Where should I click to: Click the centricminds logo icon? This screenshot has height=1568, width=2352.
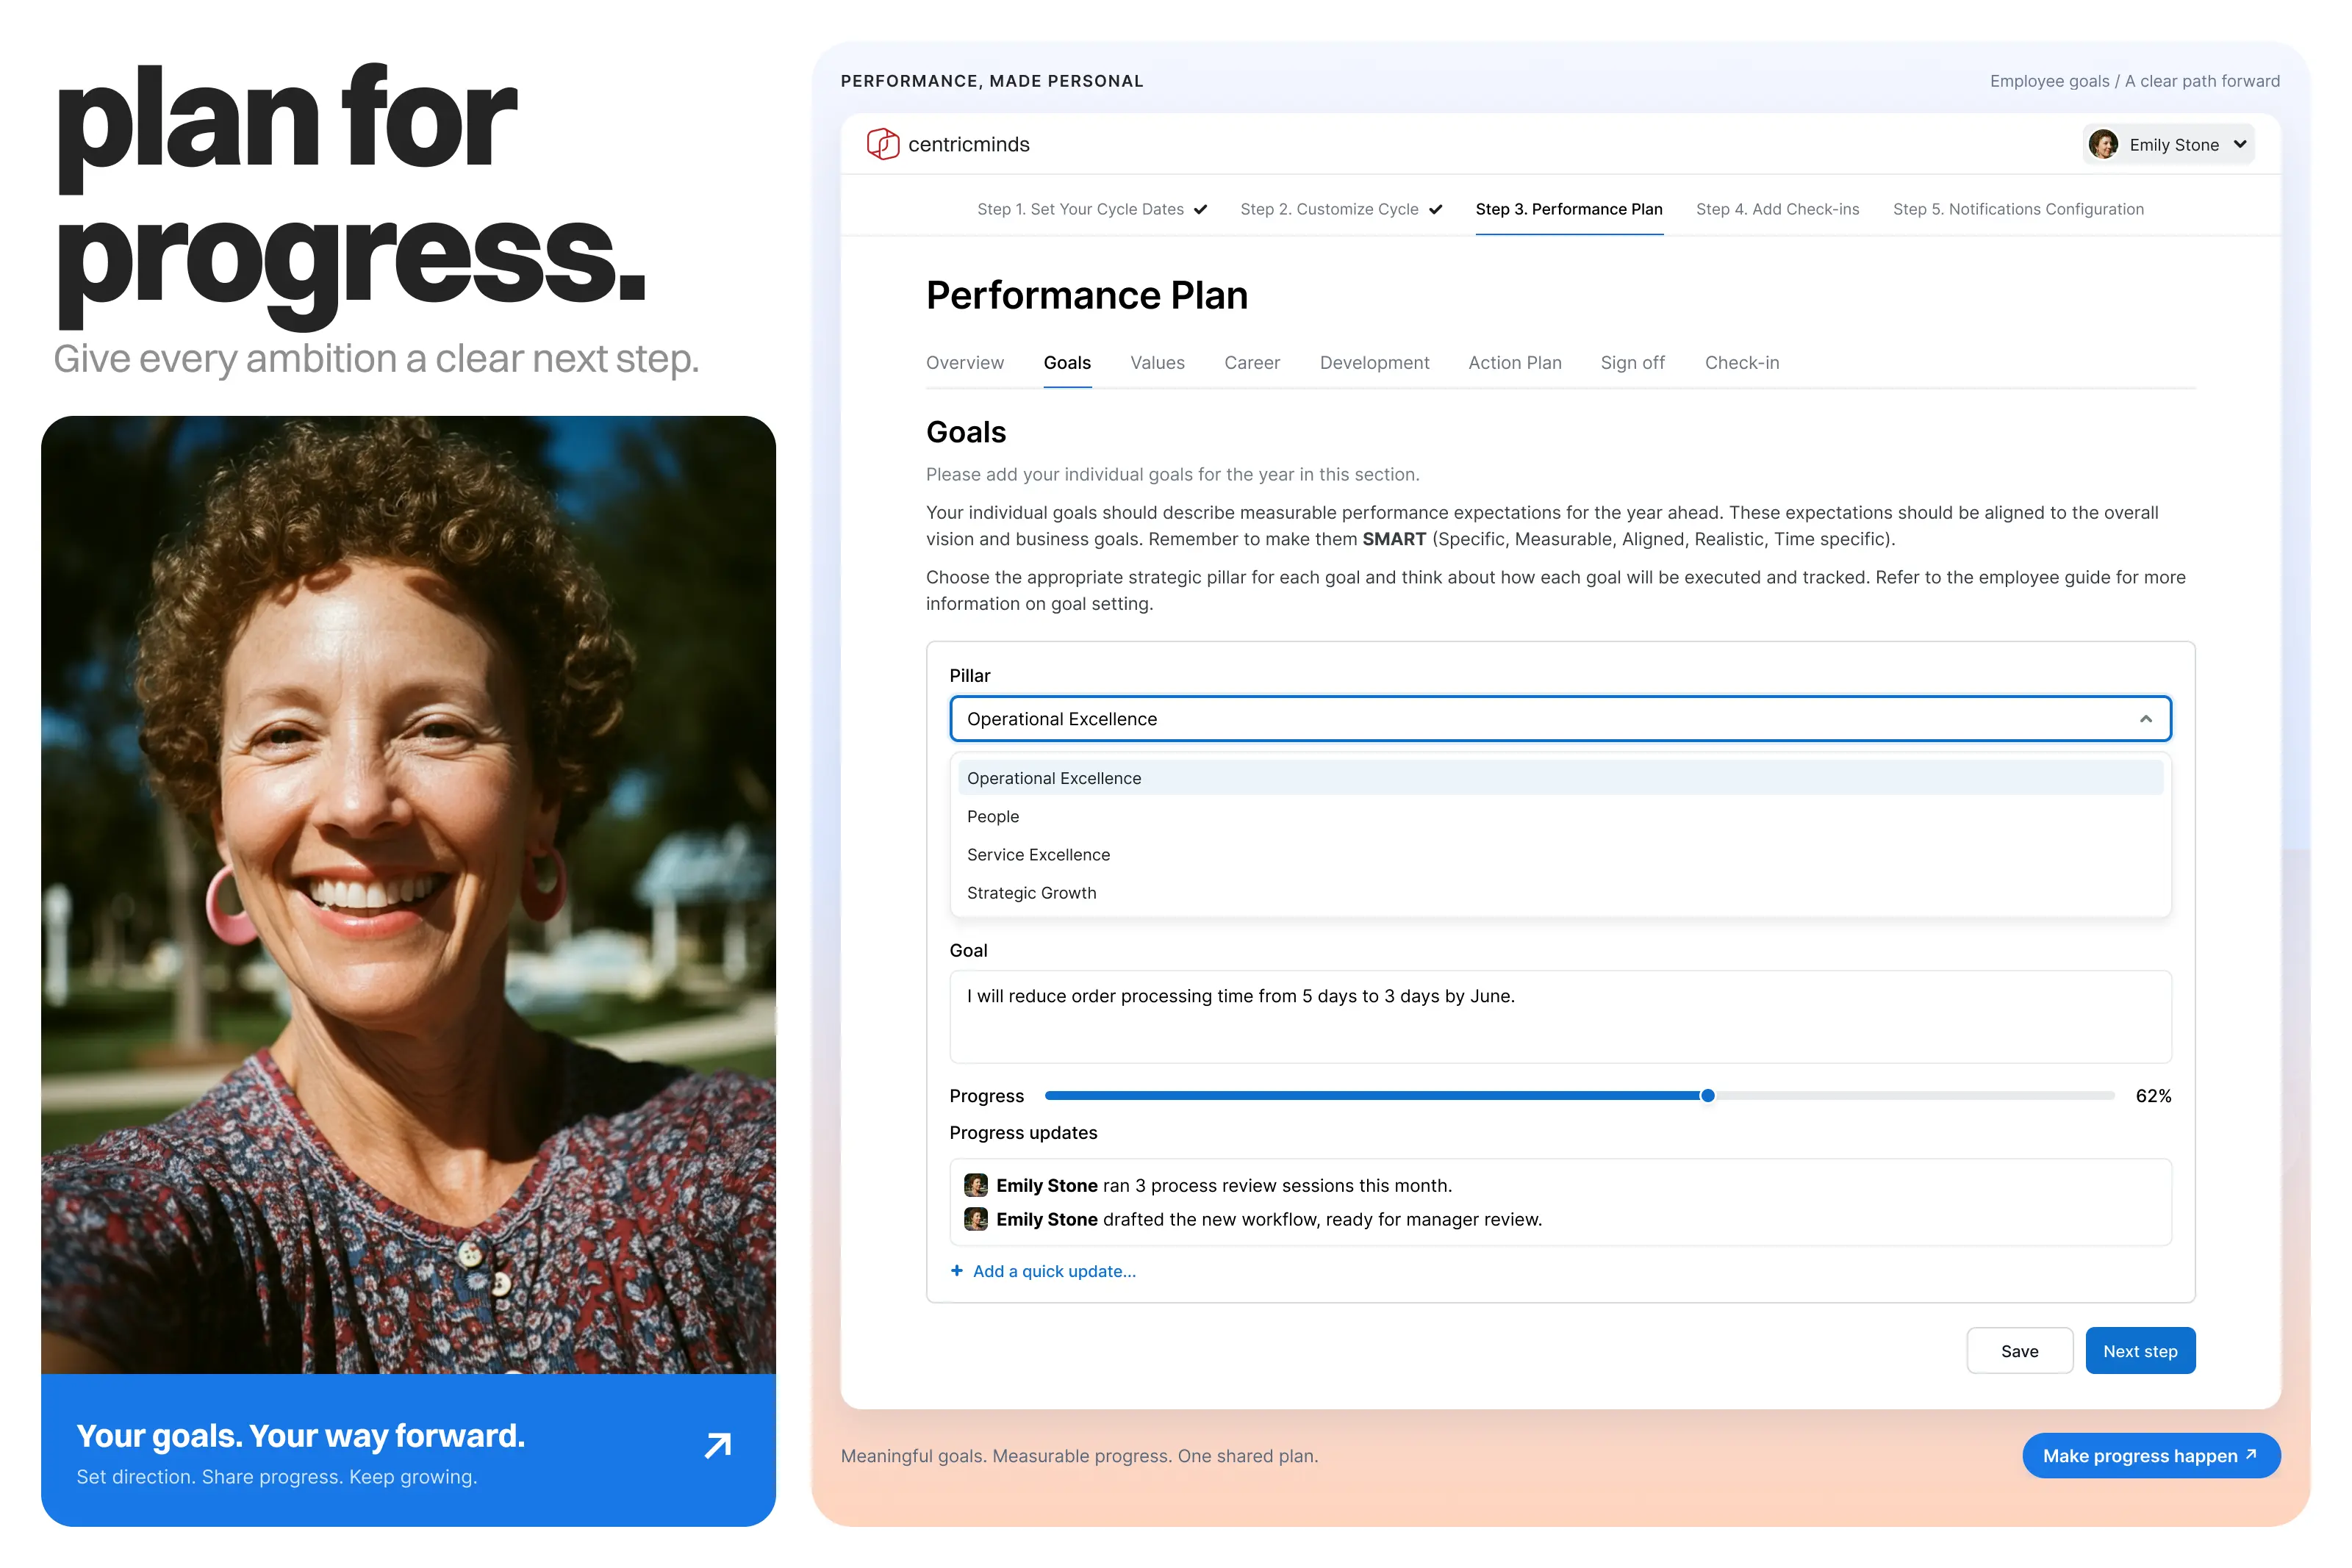882,144
